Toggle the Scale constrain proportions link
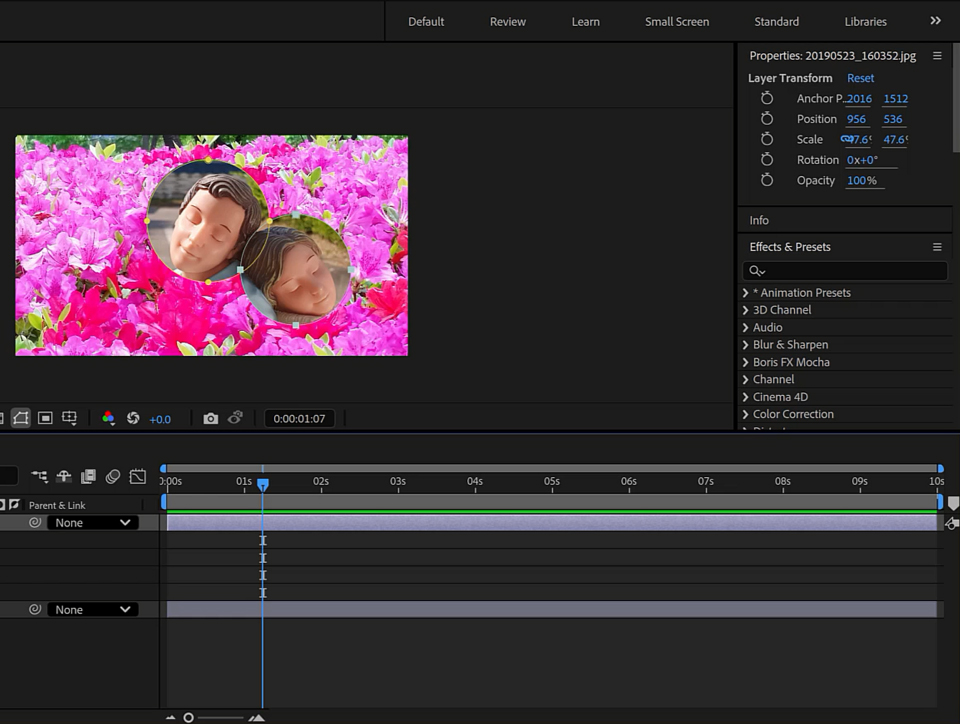Viewport: 960px width, 724px height. point(846,140)
